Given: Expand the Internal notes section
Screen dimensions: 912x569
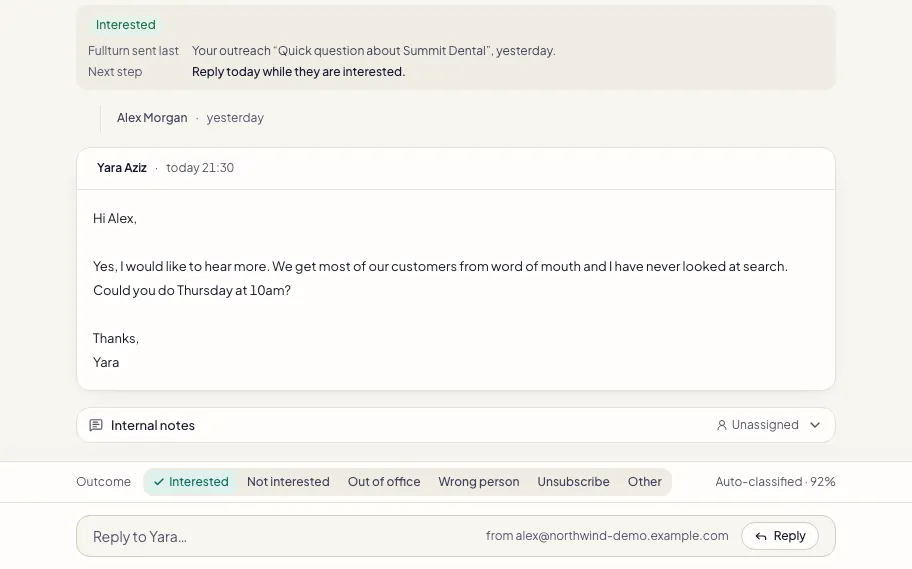Looking at the screenshot, I should click(x=456, y=425).
